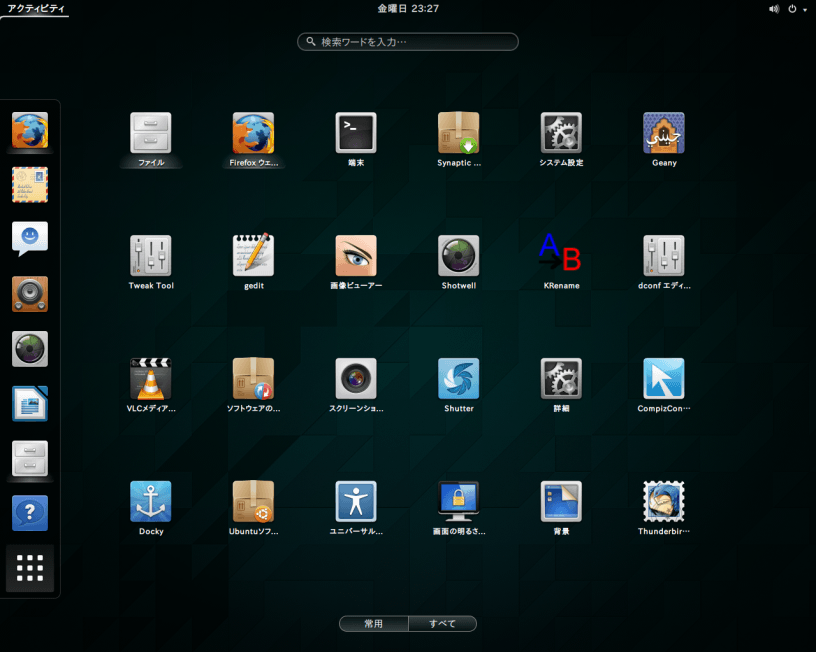816x652 pixels.
Task: Focus the 検索ワードを入力 search field
Action: [408, 42]
